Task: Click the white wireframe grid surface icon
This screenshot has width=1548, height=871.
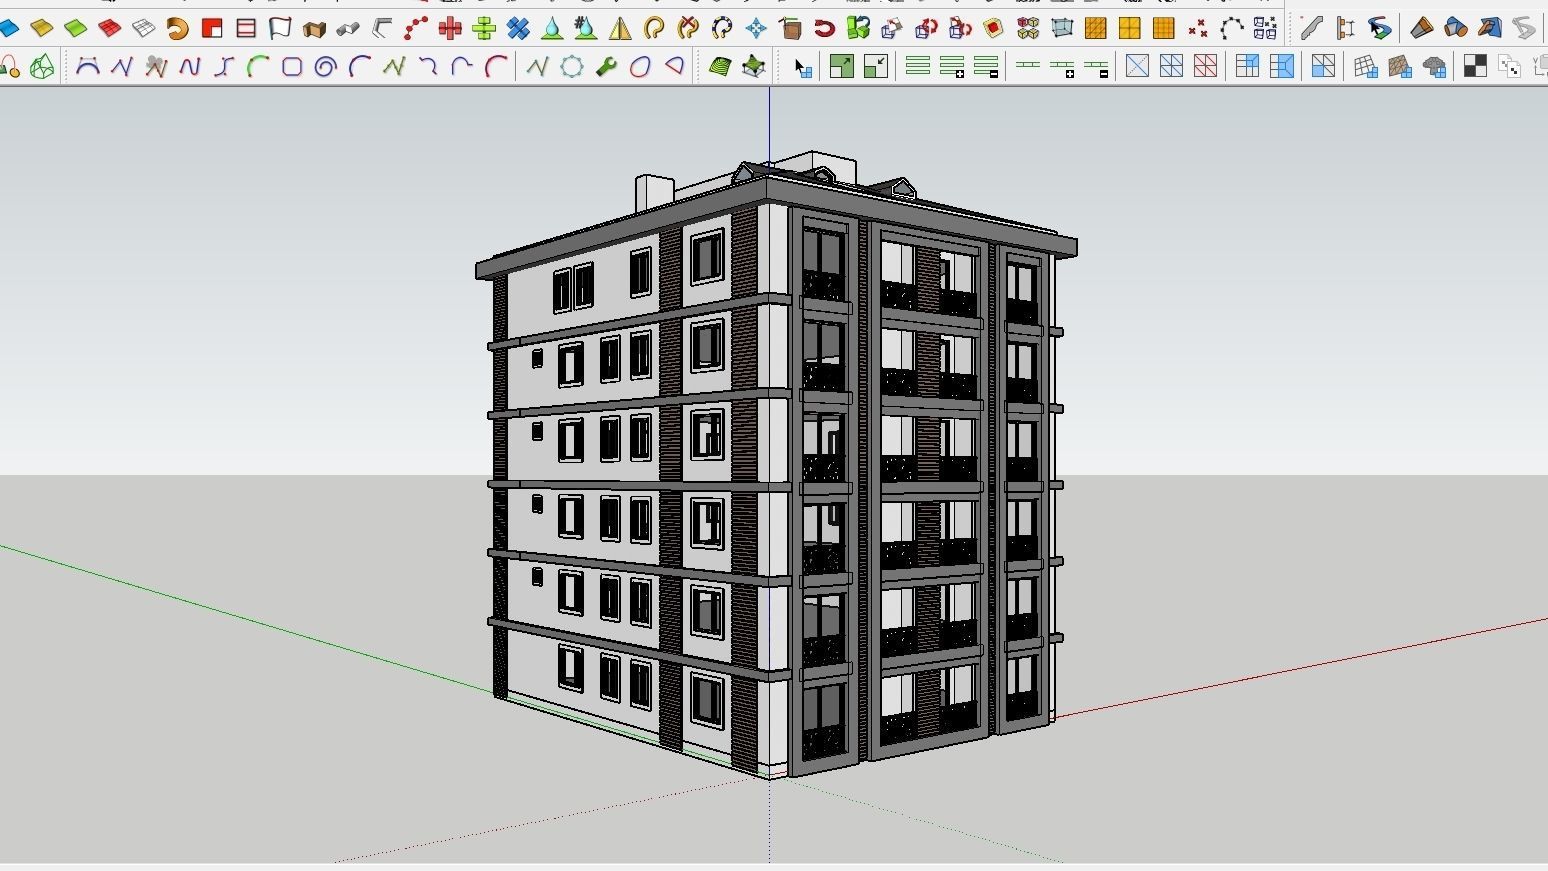Action: (143, 28)
